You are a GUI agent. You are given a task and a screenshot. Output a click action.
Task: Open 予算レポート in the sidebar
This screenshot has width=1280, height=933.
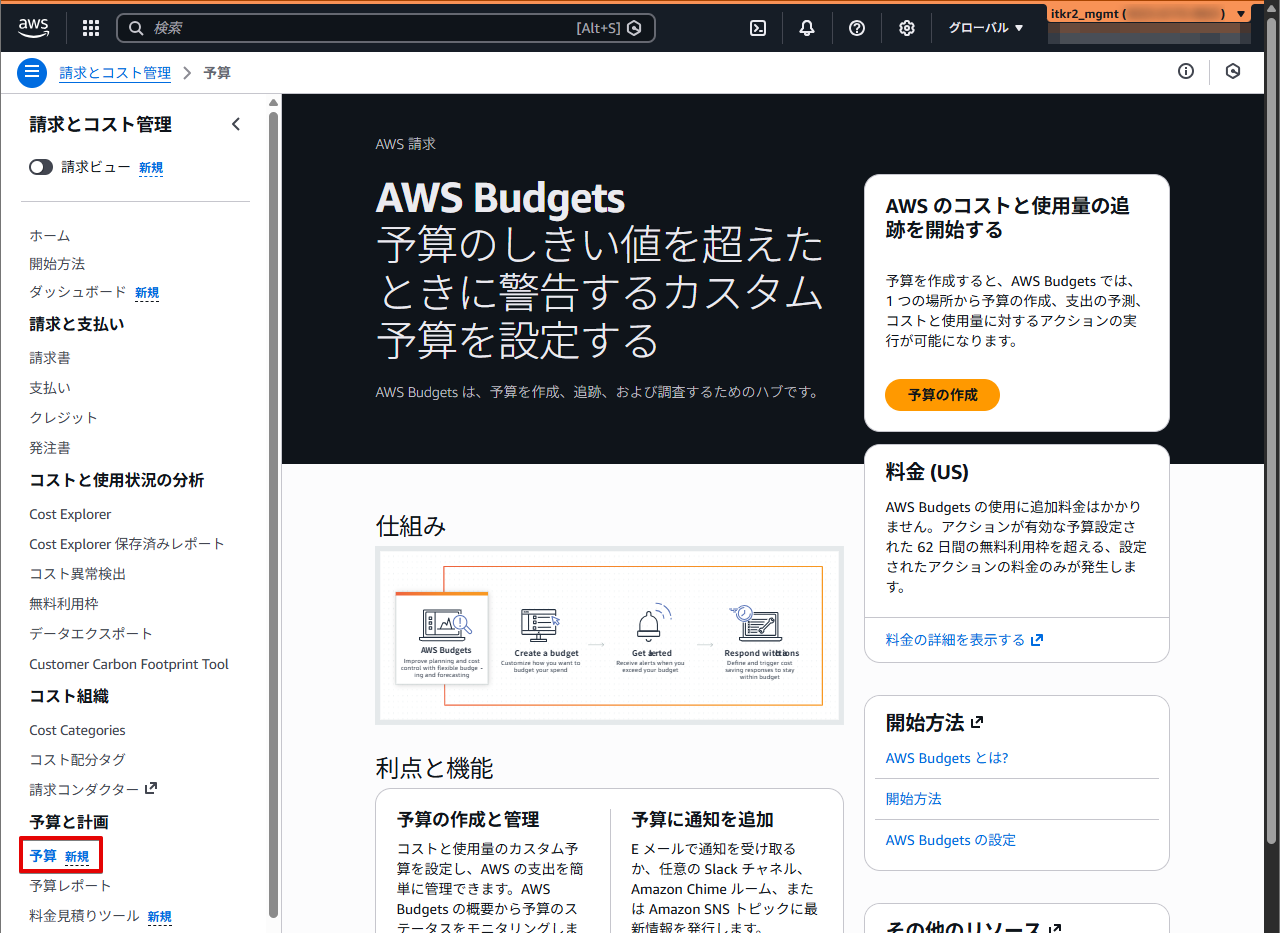tap(70, 886)
